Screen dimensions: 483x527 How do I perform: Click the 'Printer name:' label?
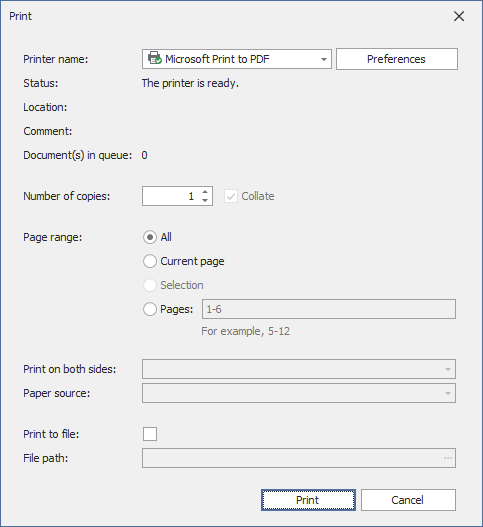[x=55, y=59]
